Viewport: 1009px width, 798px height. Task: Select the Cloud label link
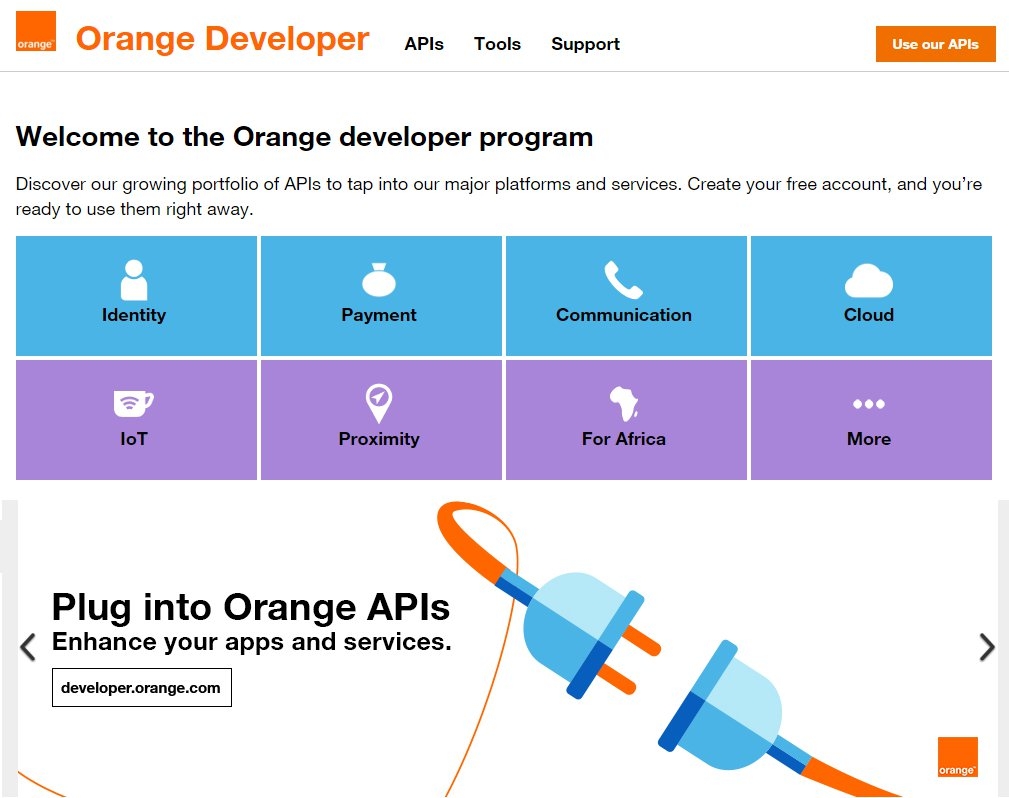[869, 315]
